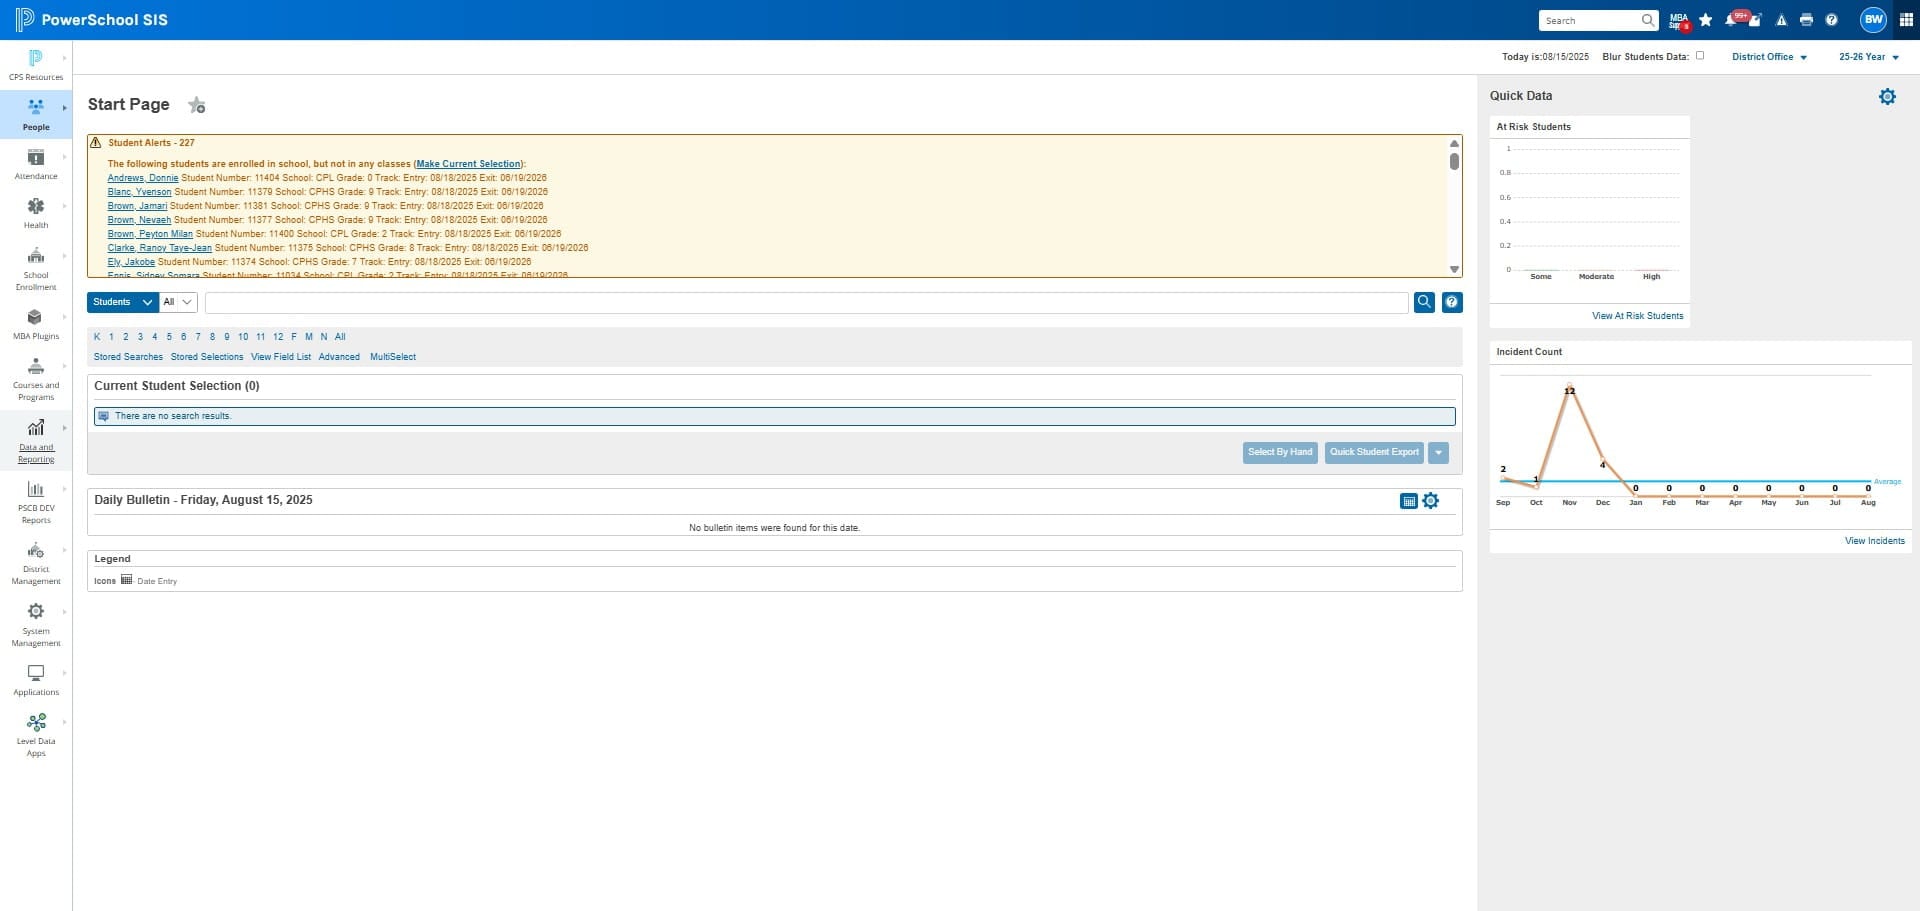Filter students by grade 12
The height and width of the screenshot is (911, 1920).
278,337
